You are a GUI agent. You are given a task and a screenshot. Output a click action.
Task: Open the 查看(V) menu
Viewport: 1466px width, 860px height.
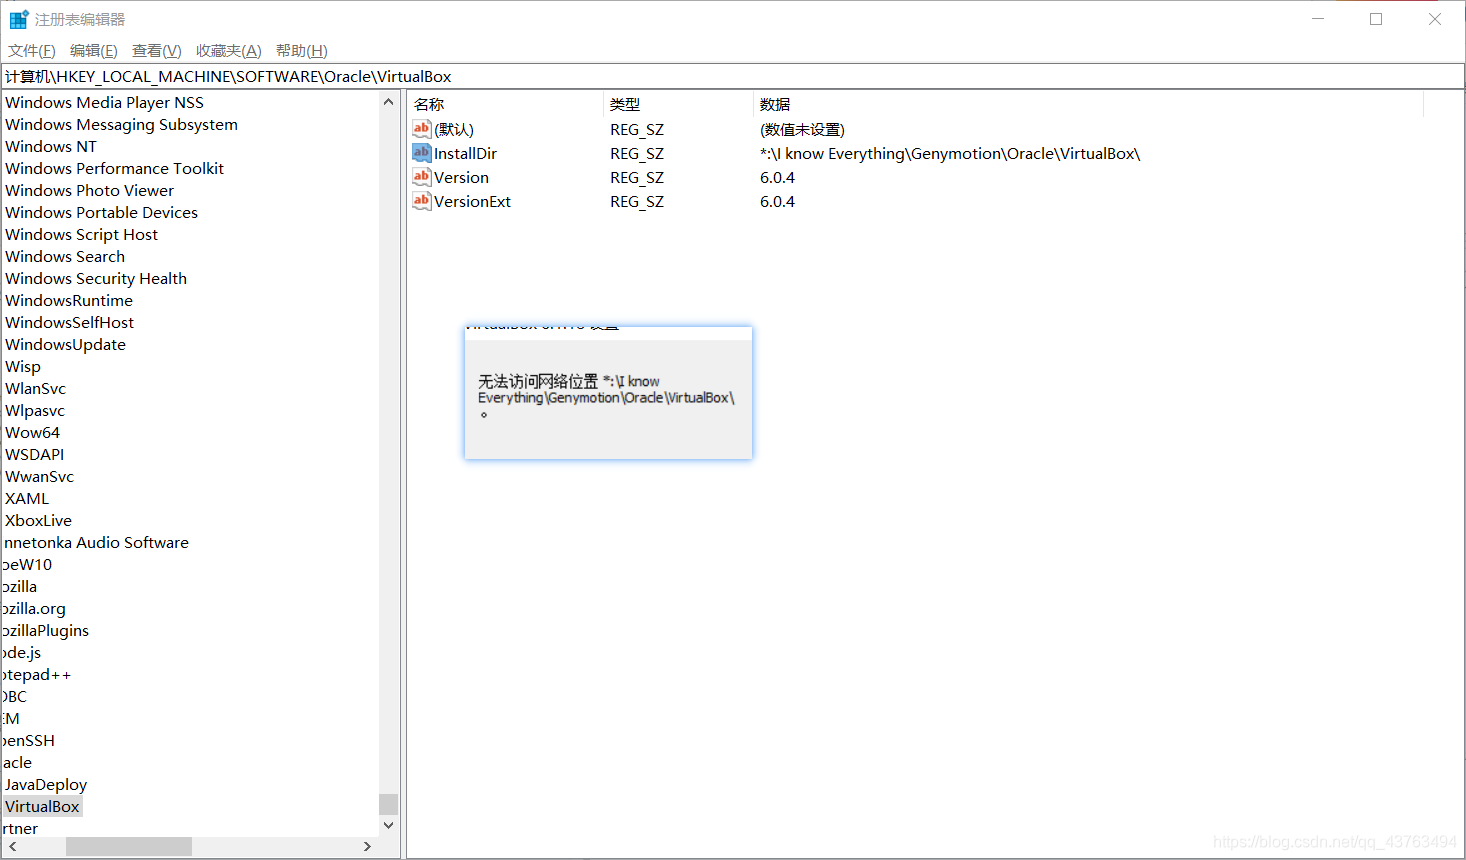click(x=157, y=51)
